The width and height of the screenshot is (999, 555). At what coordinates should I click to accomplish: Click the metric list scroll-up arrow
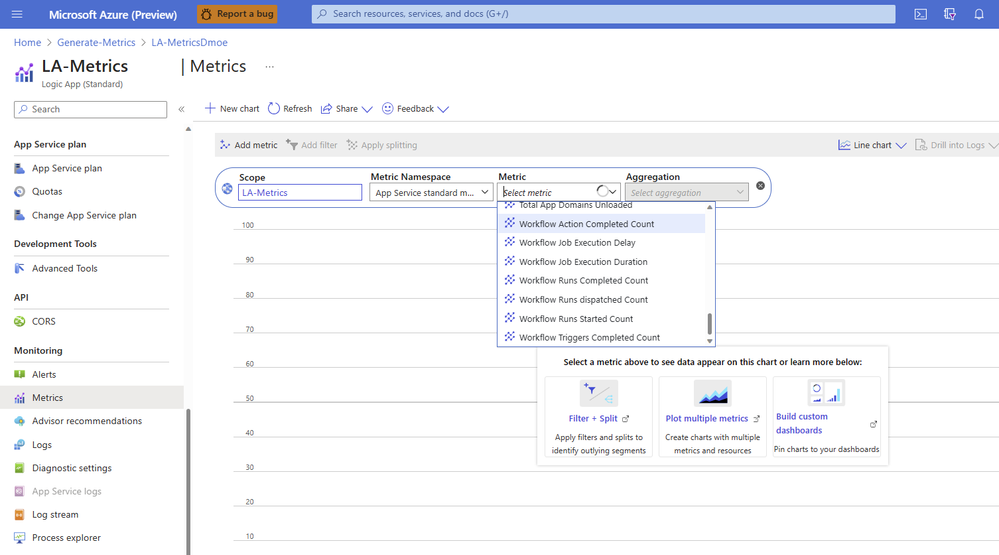pos(710,207)
